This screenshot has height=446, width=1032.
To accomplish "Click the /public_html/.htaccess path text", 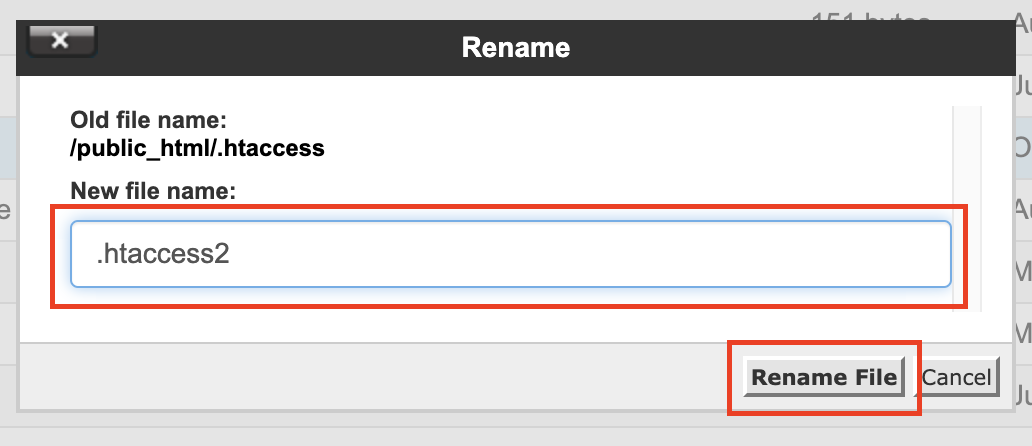I will click(197, 149).
